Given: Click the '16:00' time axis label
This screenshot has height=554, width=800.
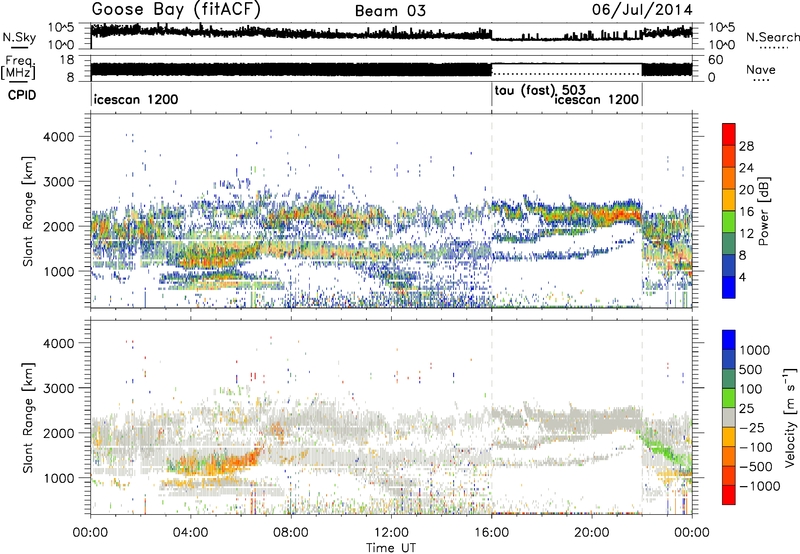Looking at the screenshot, I should point(491,533).
